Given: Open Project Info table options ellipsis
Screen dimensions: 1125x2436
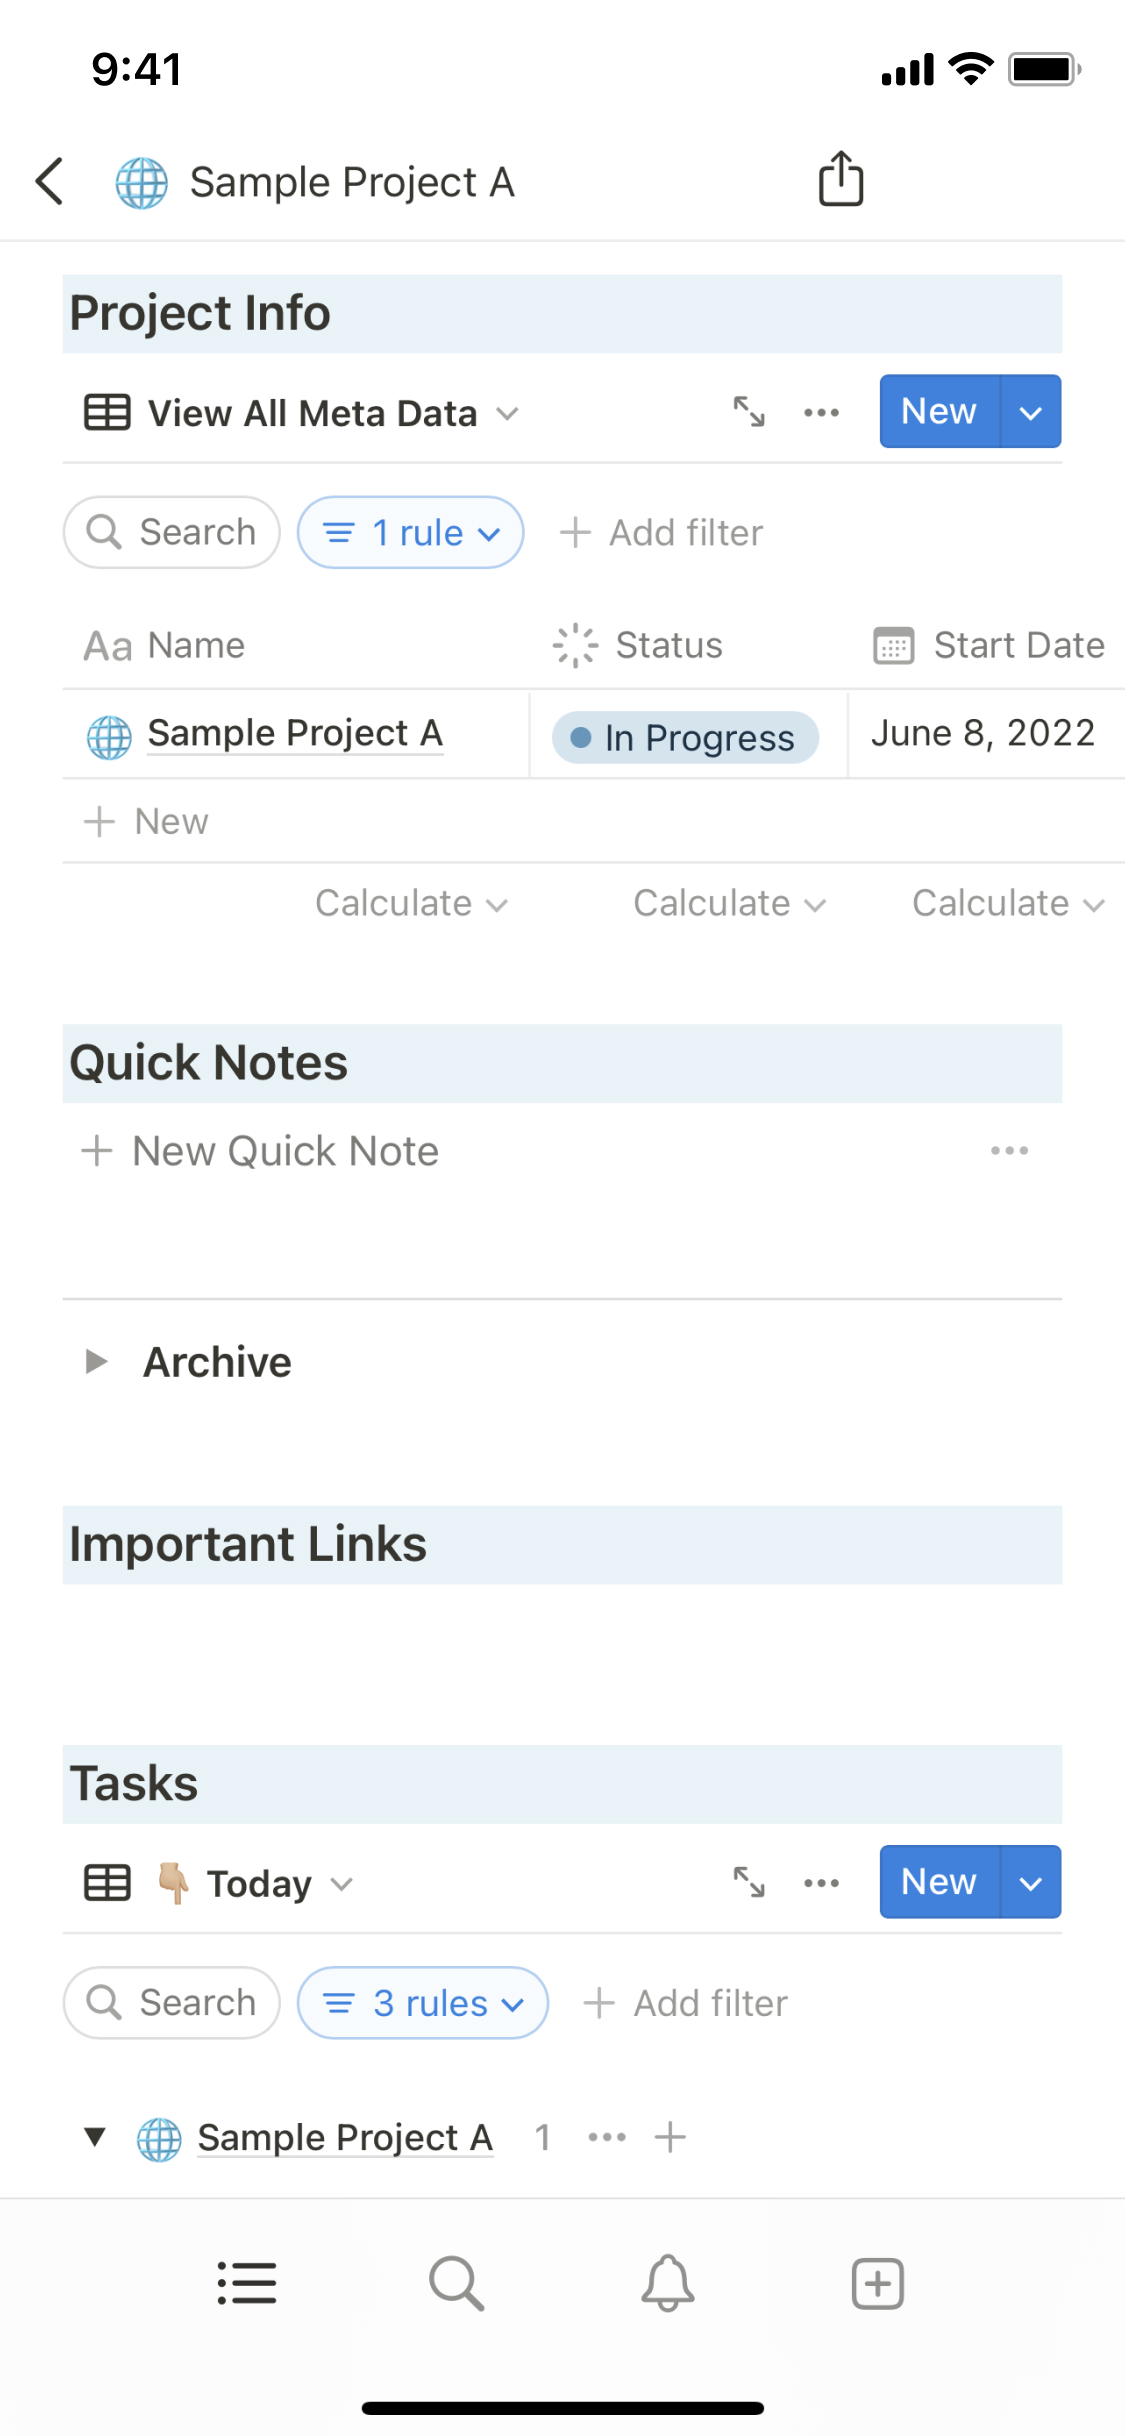Looking at the screenshot, I should (821, 412).
